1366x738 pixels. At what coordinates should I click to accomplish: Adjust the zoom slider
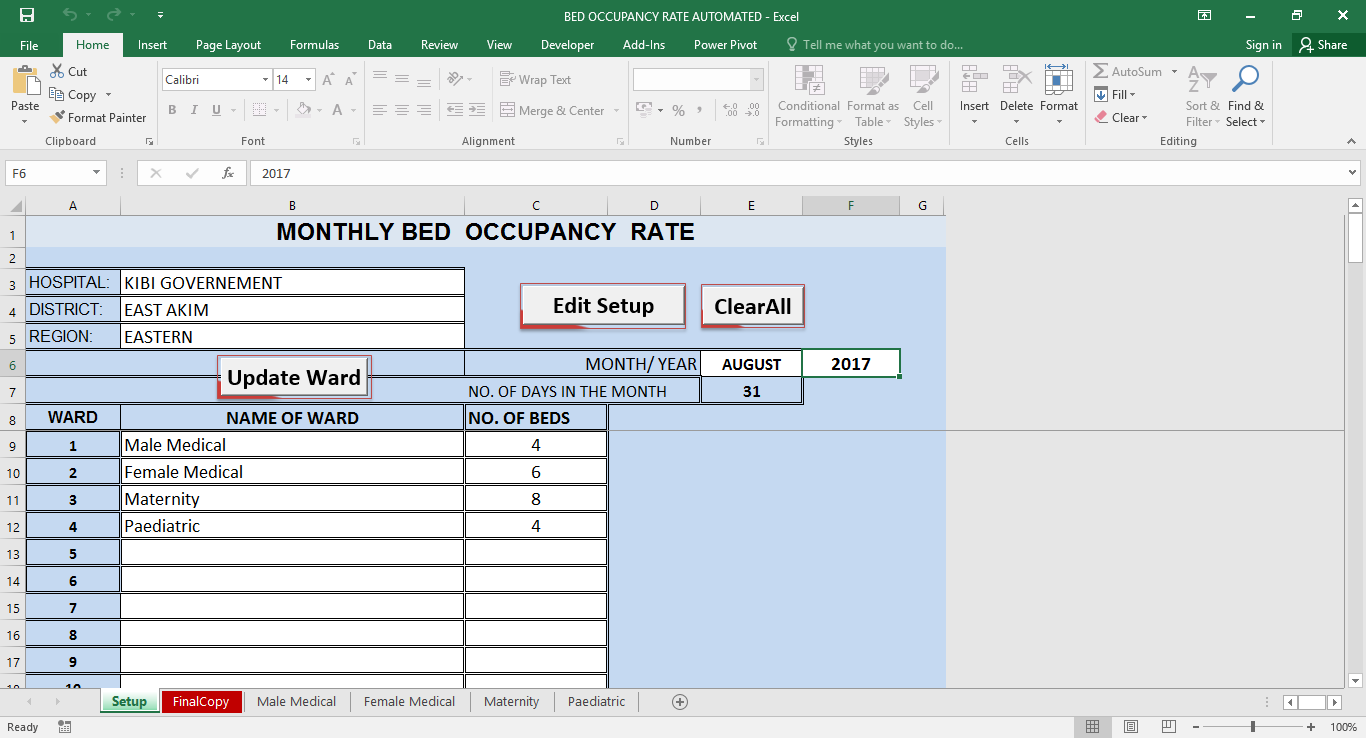click(1253, 727)
